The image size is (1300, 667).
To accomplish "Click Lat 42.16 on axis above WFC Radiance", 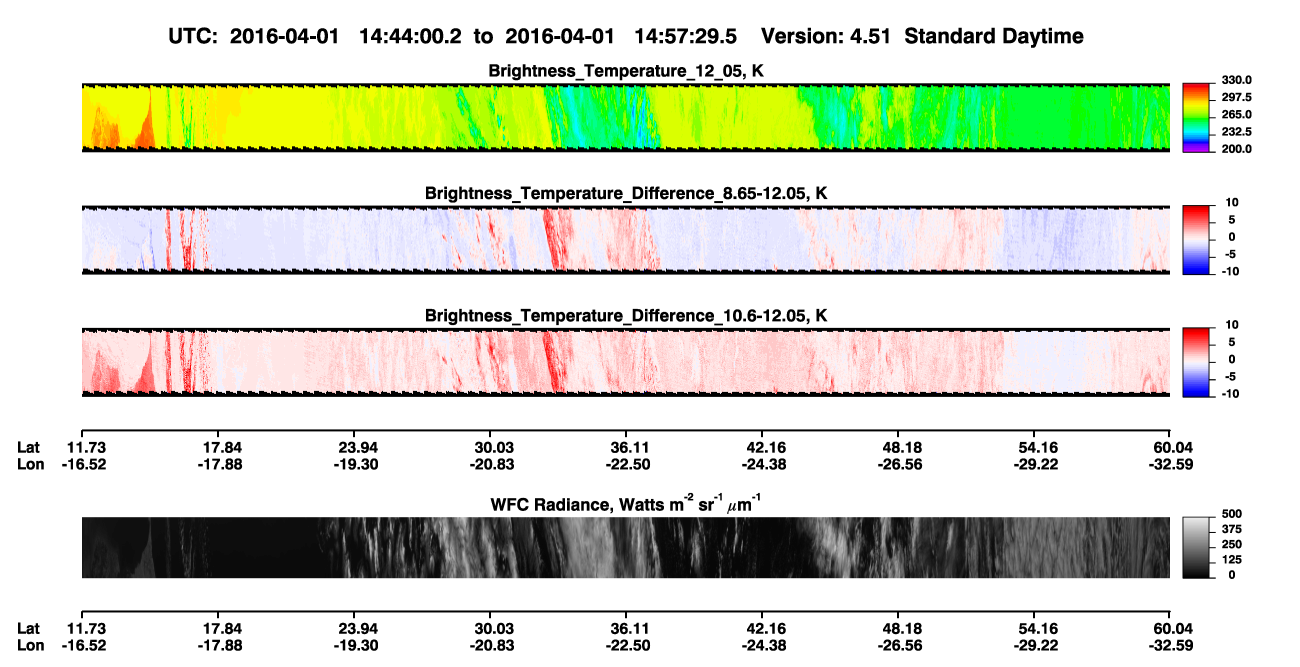I will click(x=762, y=447).
